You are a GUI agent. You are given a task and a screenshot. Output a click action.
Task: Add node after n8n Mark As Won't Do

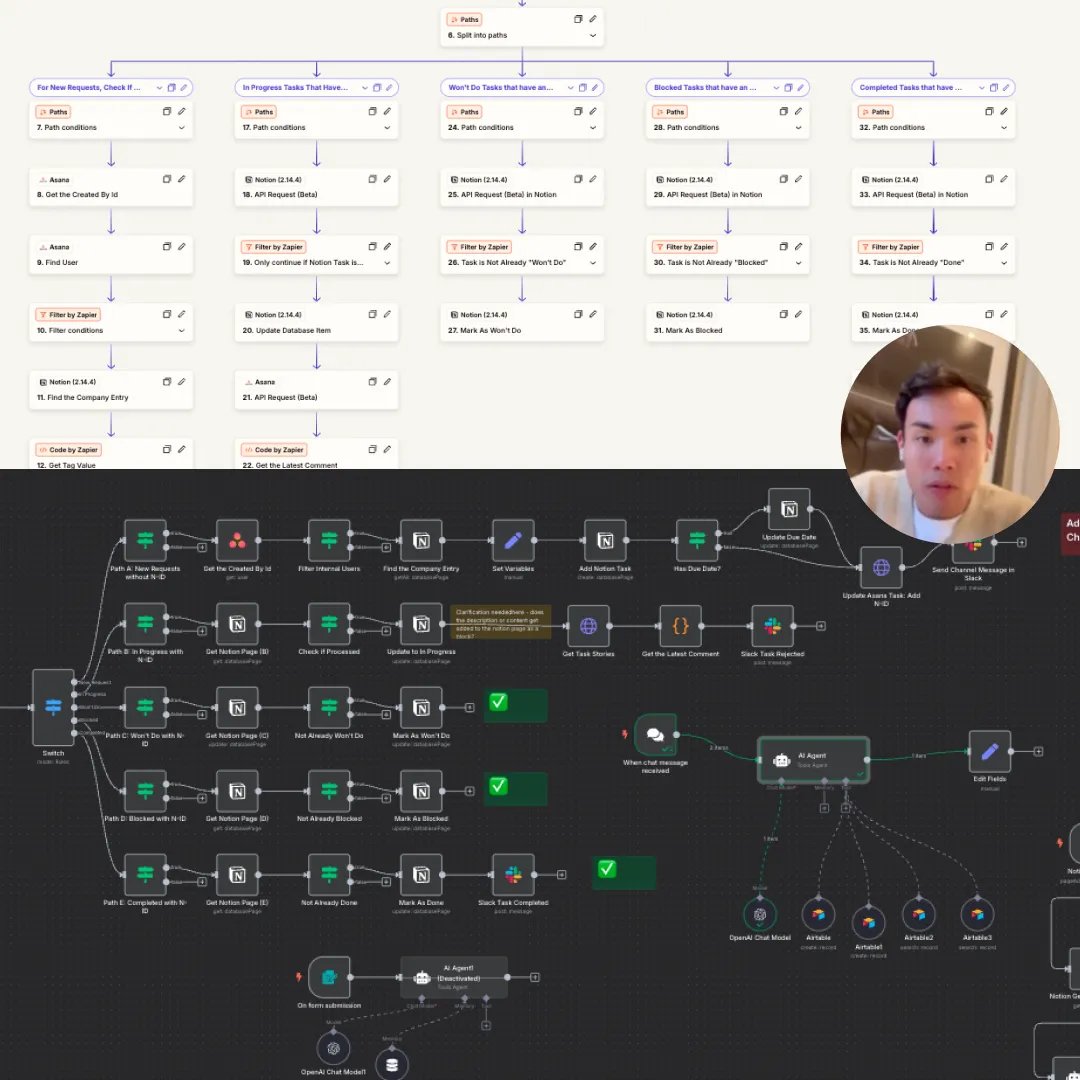point(470,707)
